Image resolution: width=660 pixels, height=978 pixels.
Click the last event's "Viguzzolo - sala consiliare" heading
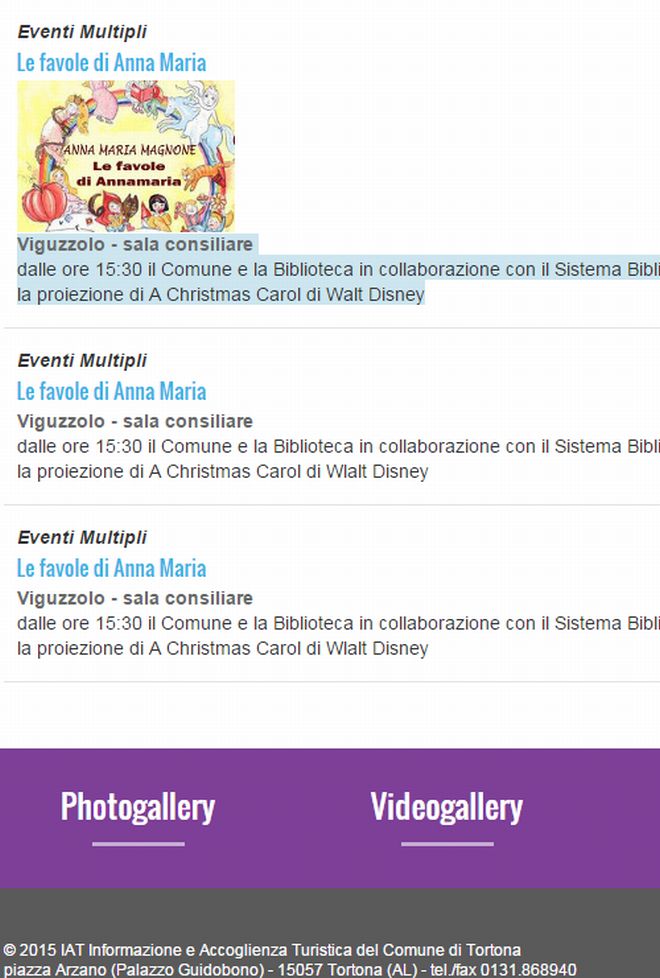(x=135, y=598)
